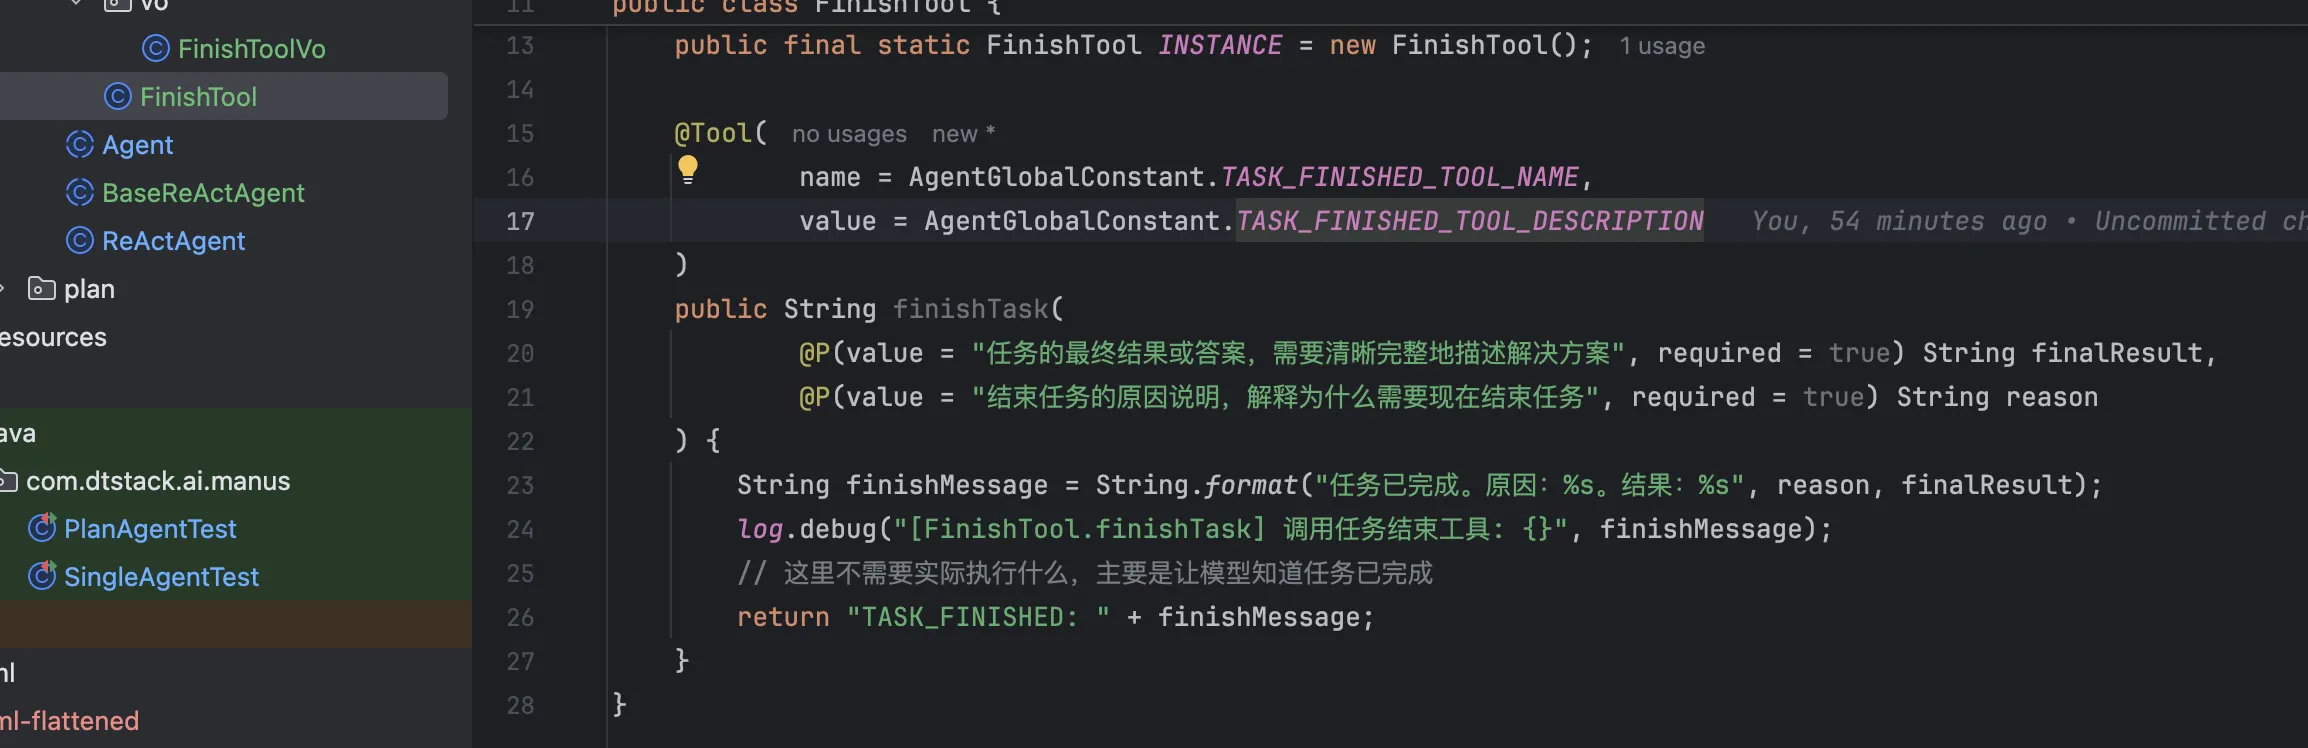Click the Agent class icon
Image resolution: width=2308 pixels, height=748 pixels.
pos(80,144)
